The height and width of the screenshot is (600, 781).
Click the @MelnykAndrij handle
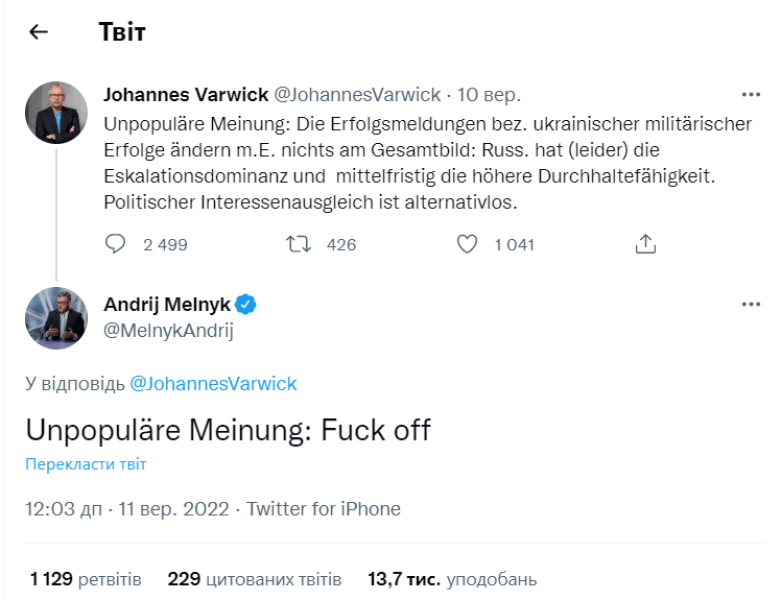click(x=168, y=331)
